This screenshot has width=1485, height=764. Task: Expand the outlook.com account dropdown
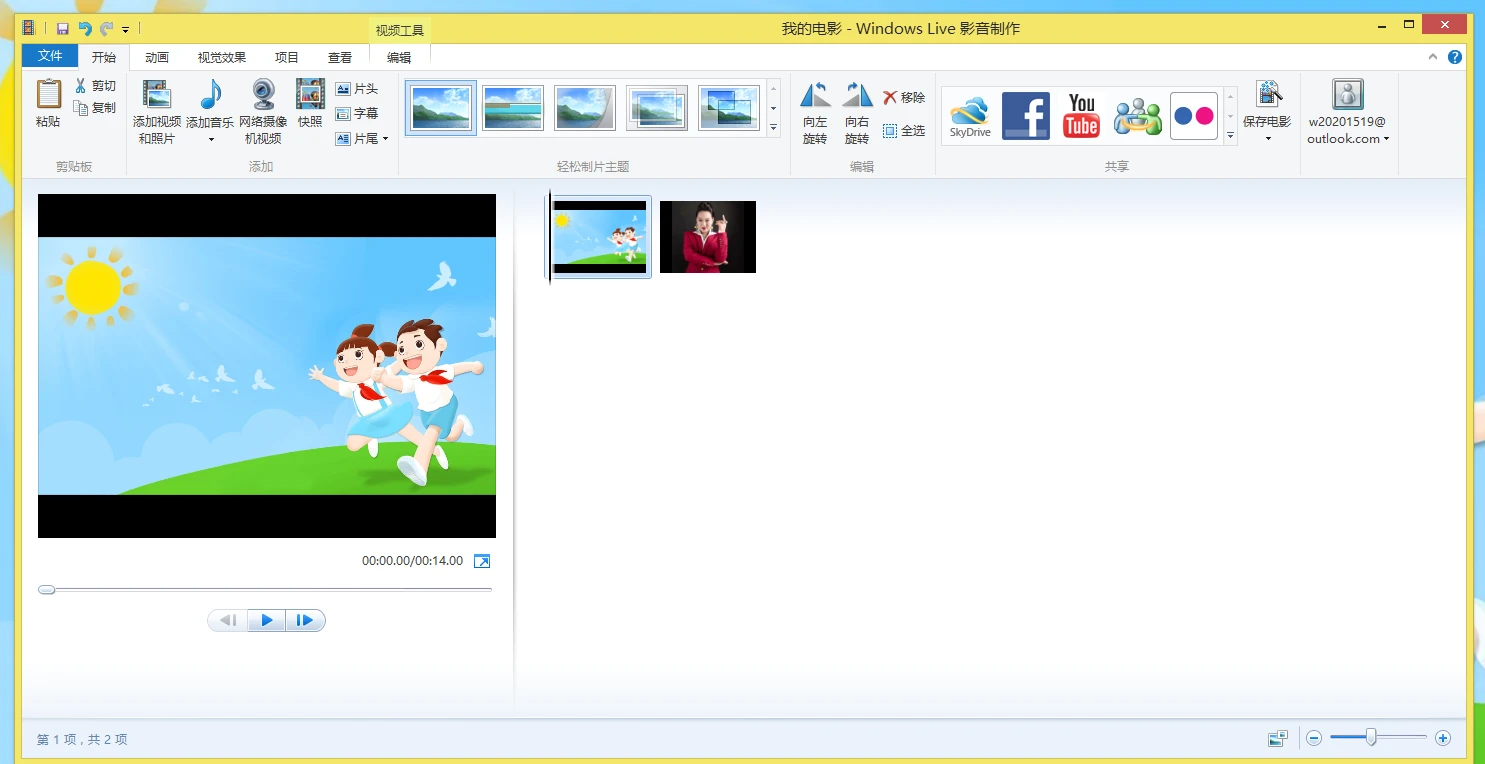pyautogui.click(x=1386, y=140)
